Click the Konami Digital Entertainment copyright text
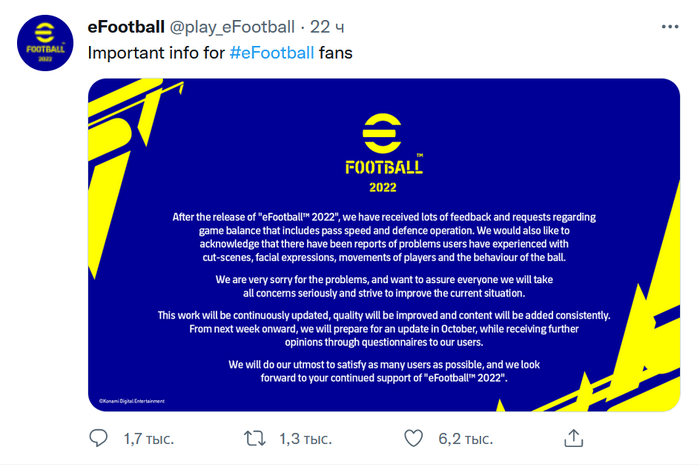 [131, 401]
